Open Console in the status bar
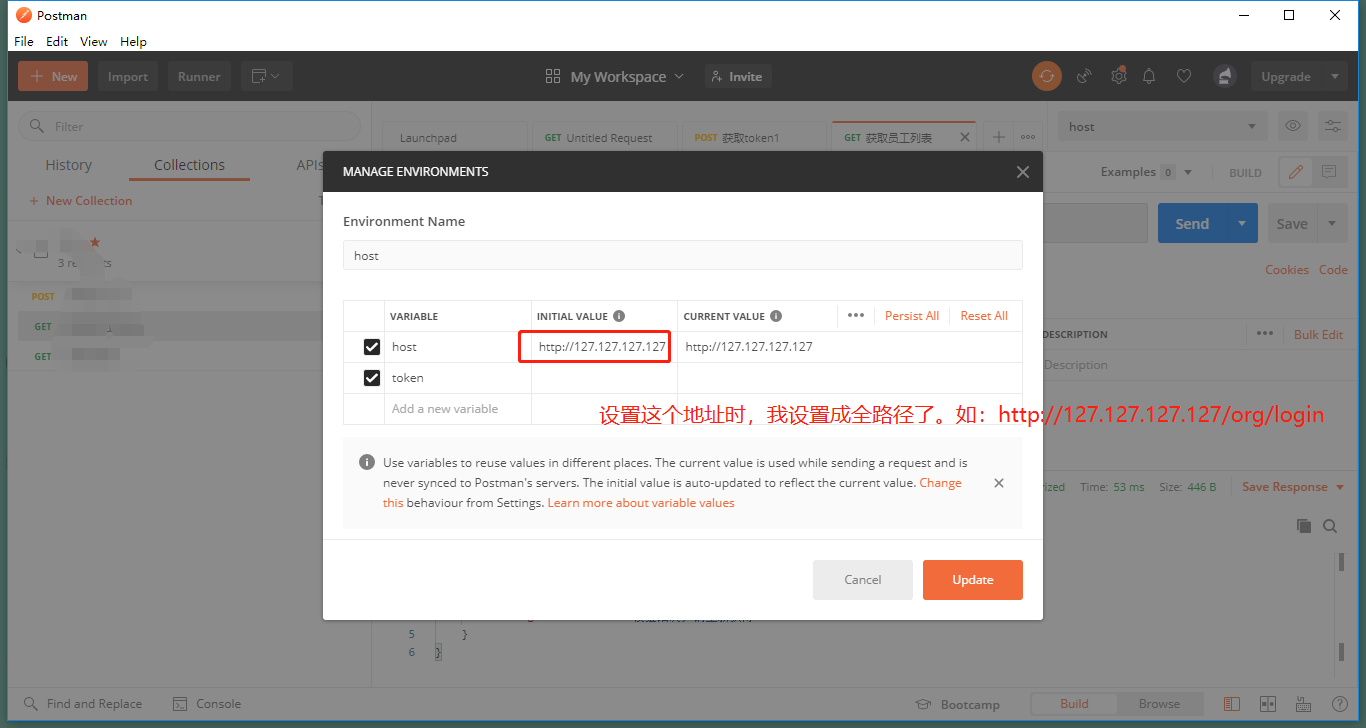 [207, 704]
